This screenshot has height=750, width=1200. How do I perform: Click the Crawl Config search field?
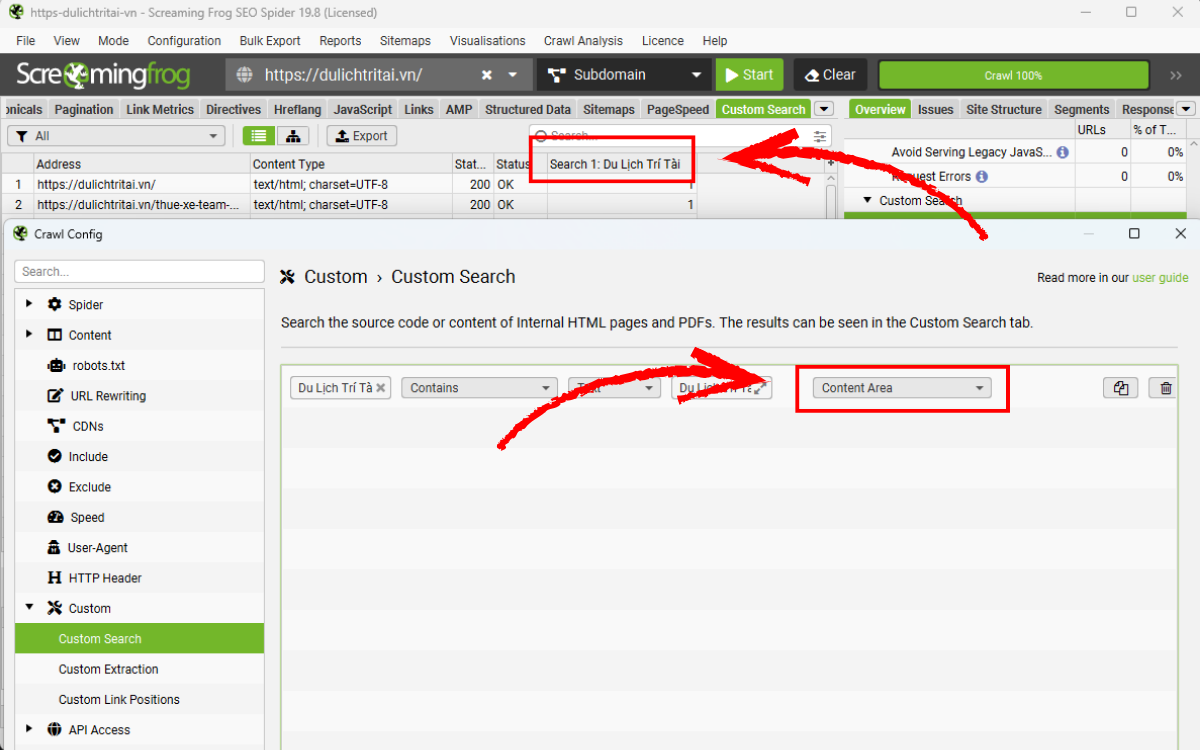tap(139, 271)
